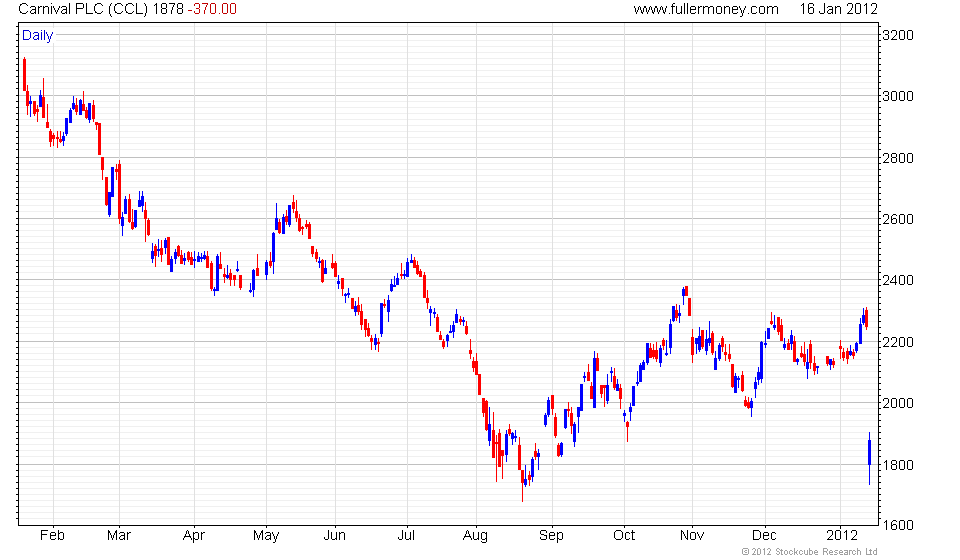The image size is (960, 560).
Task: Click the Sep month label
Action: point(551,536)
